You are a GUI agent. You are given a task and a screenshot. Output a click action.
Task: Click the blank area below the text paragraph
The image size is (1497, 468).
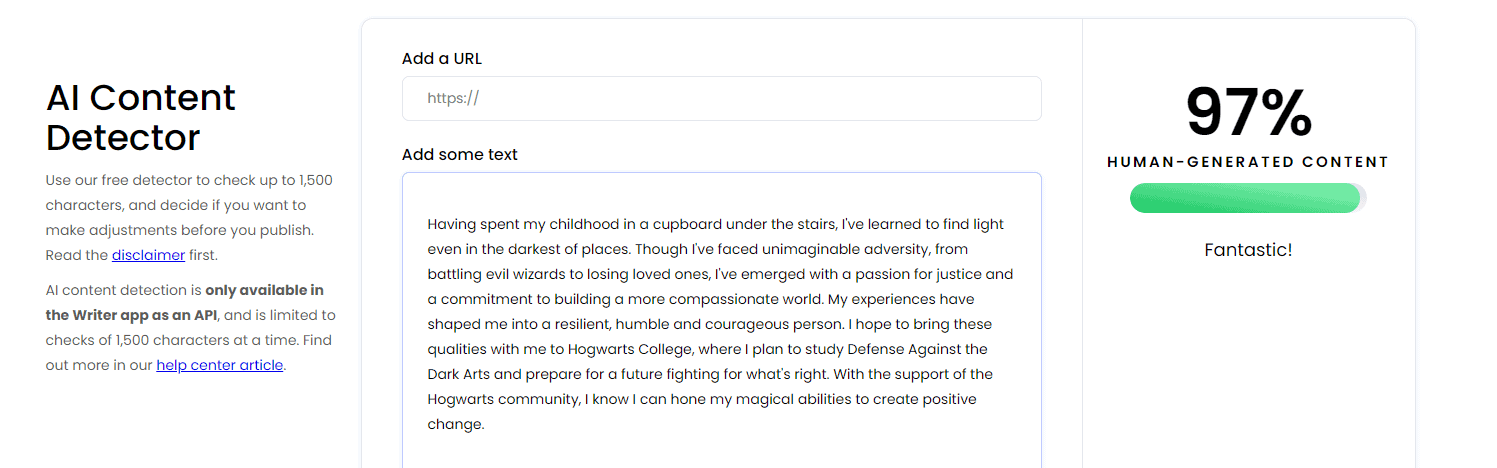(721, 452)
